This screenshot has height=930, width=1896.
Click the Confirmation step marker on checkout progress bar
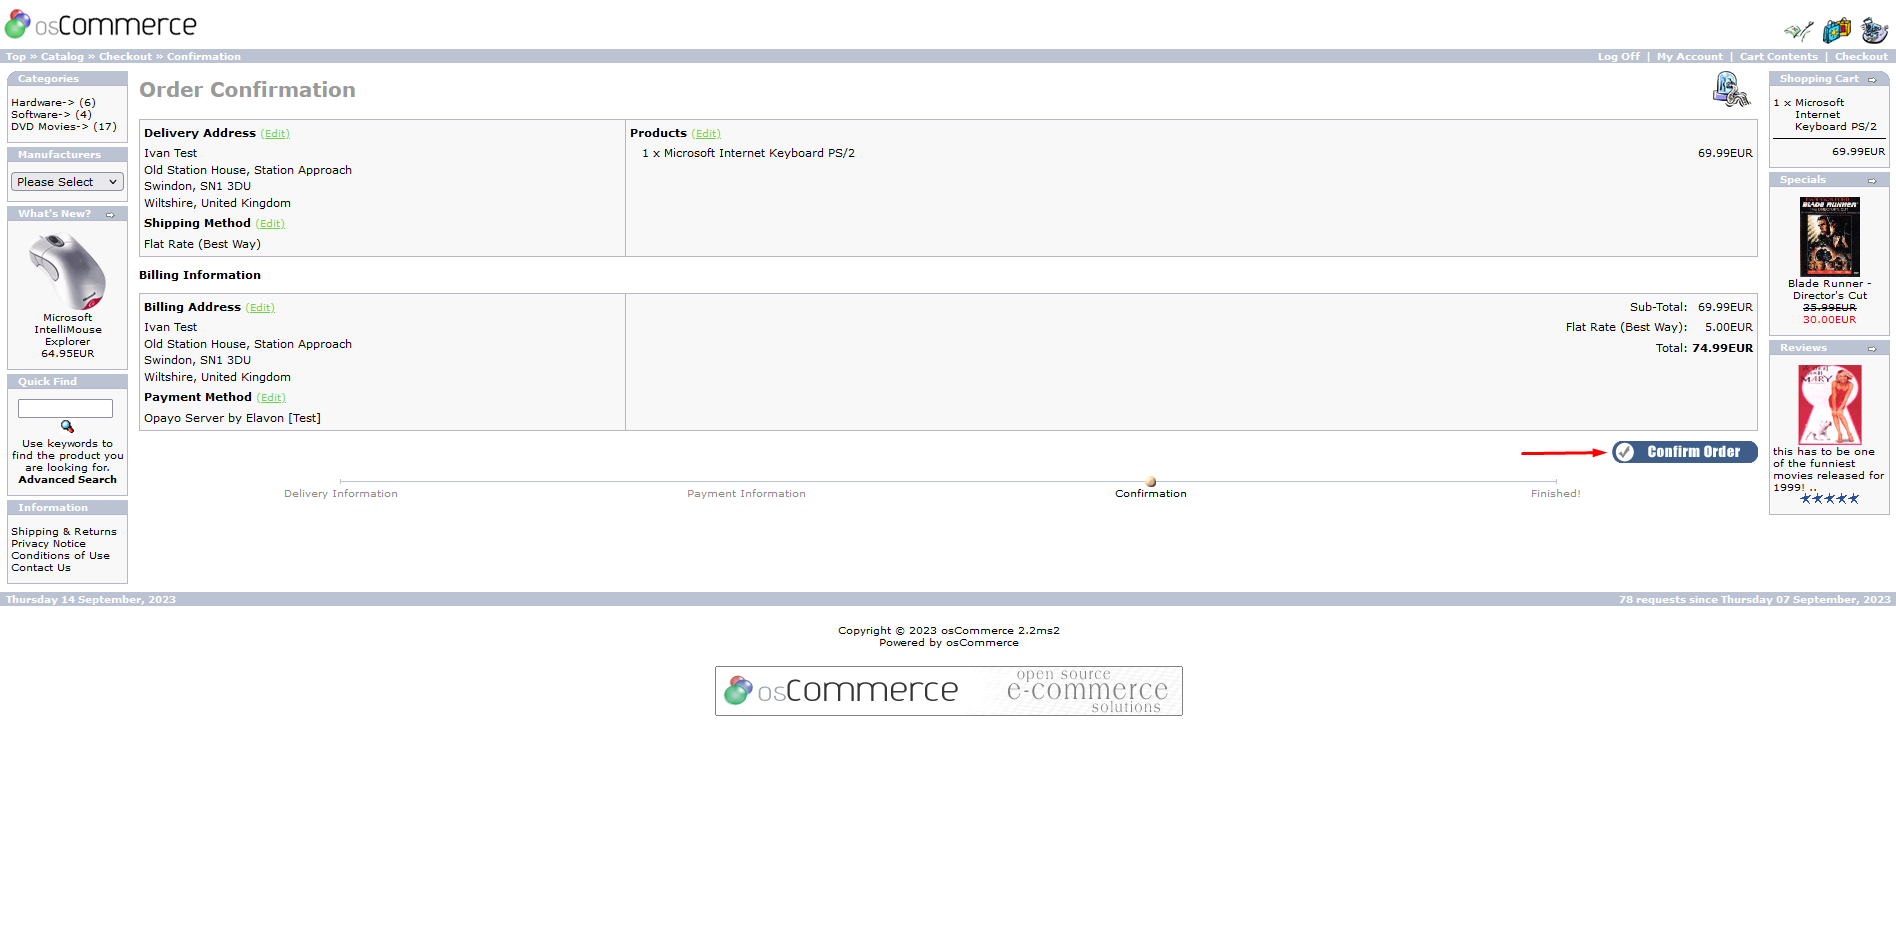[1151, 482]
